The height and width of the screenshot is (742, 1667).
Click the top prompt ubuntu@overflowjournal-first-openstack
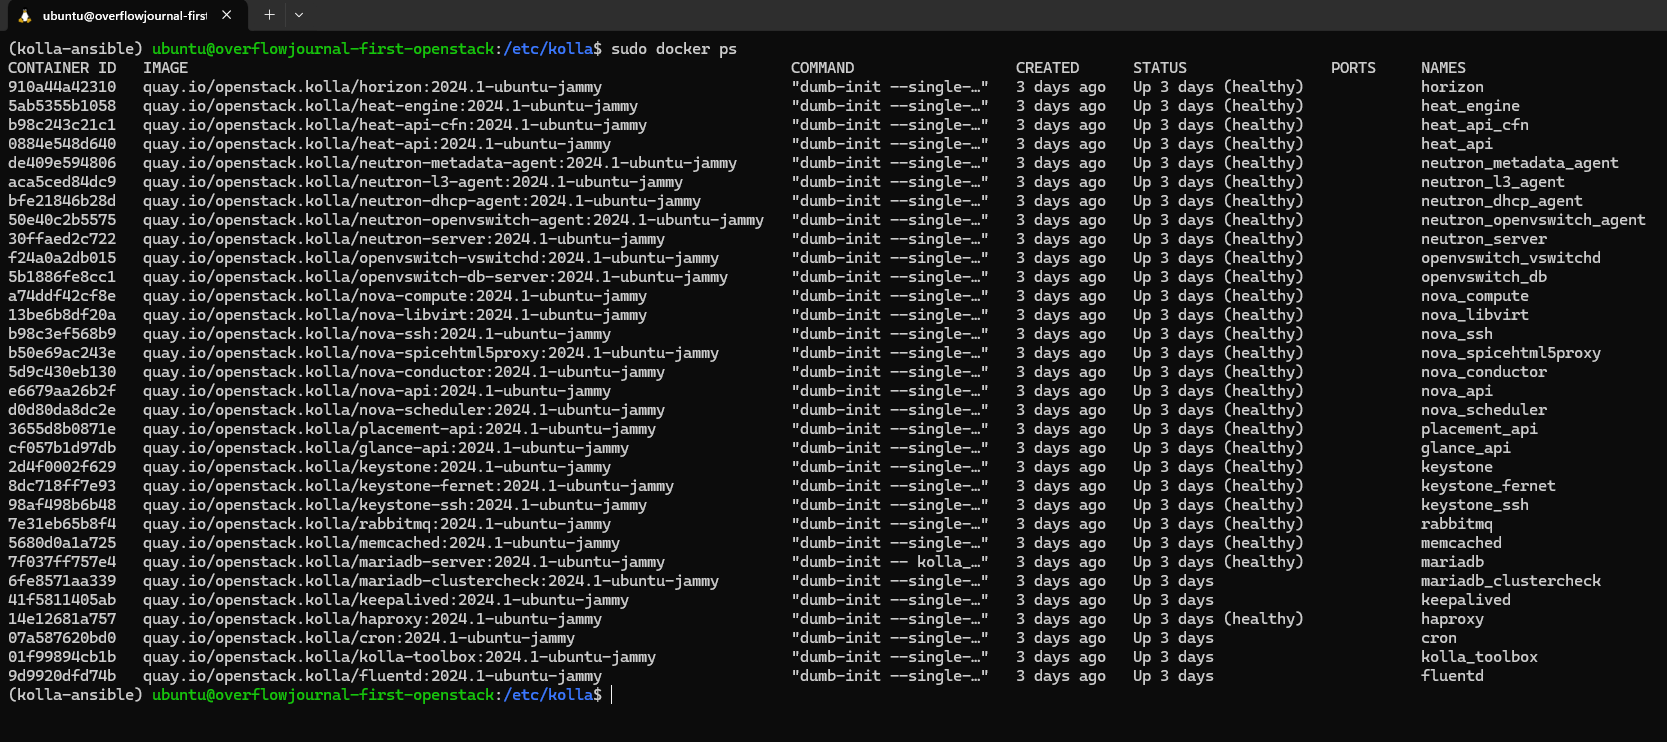coord(323,49)
